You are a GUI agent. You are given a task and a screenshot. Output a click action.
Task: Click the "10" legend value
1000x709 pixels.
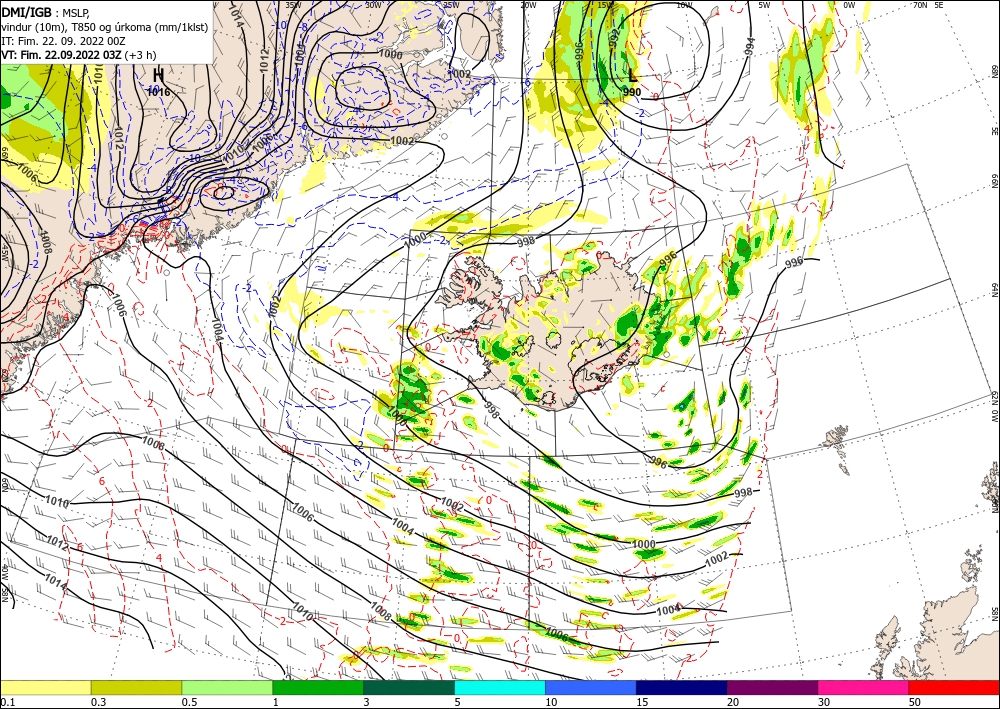(551, 702)
